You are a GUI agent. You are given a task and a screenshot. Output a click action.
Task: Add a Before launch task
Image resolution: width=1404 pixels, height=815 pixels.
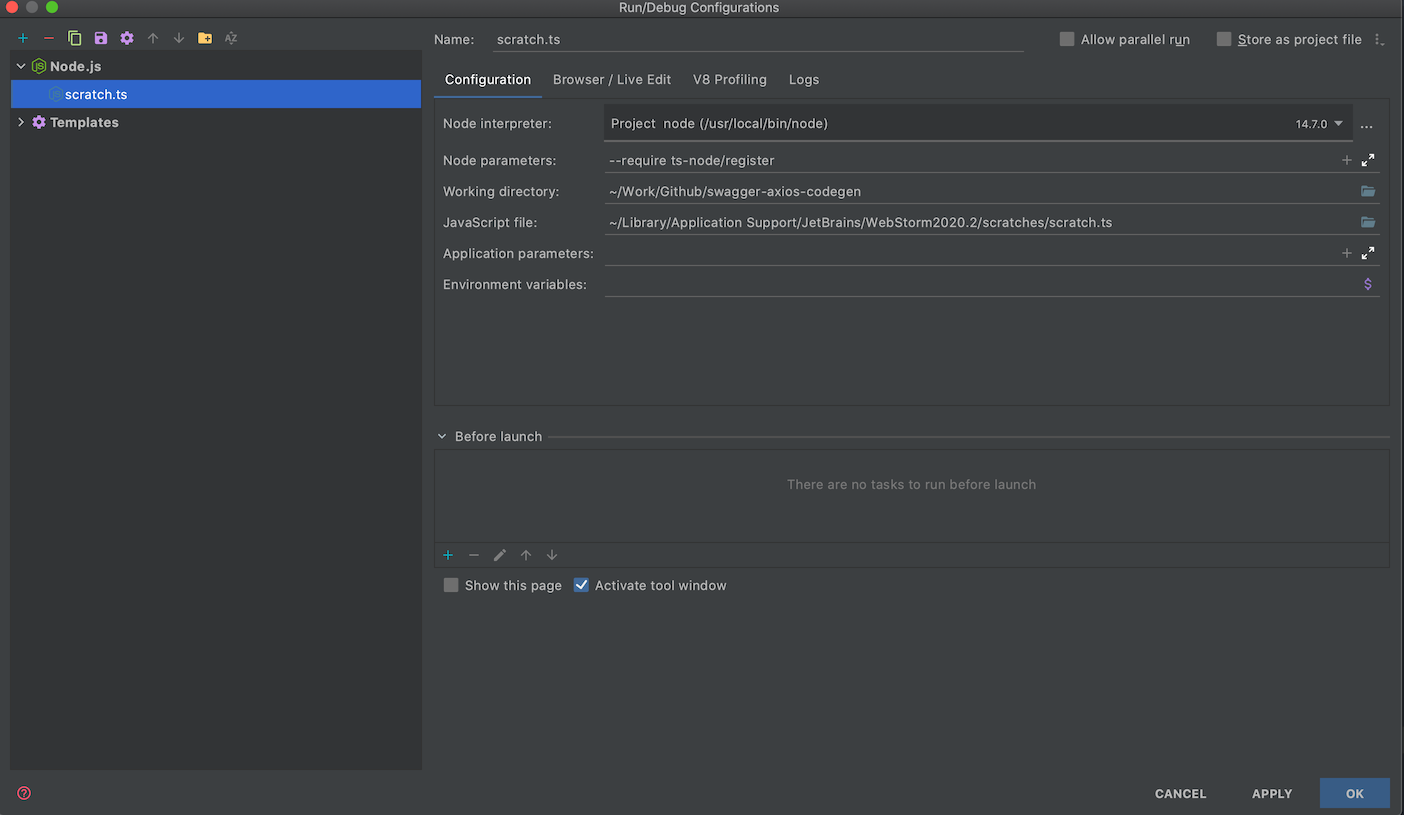pos(448,555)
